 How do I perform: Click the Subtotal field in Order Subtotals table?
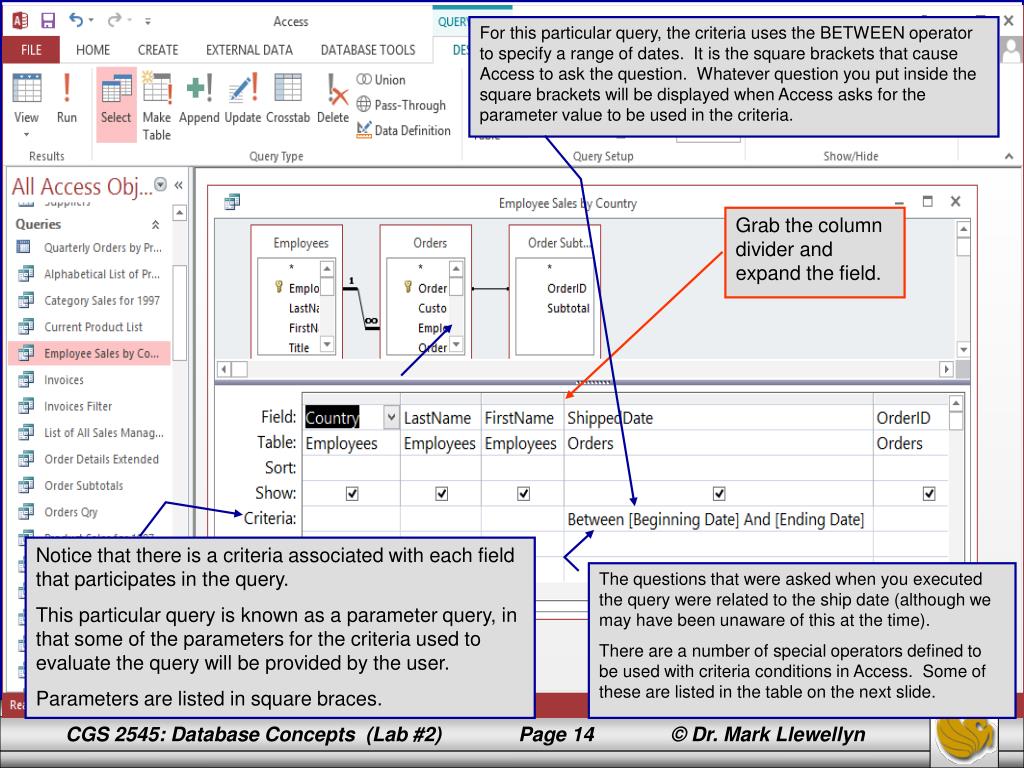[568, 308]
